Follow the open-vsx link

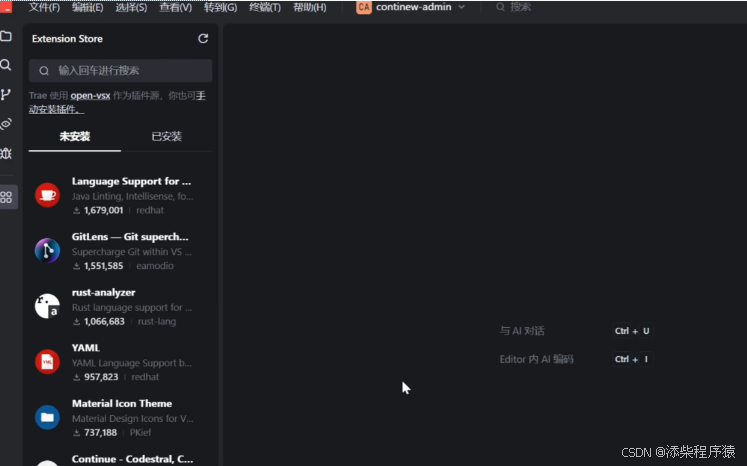tap(90, 95)
